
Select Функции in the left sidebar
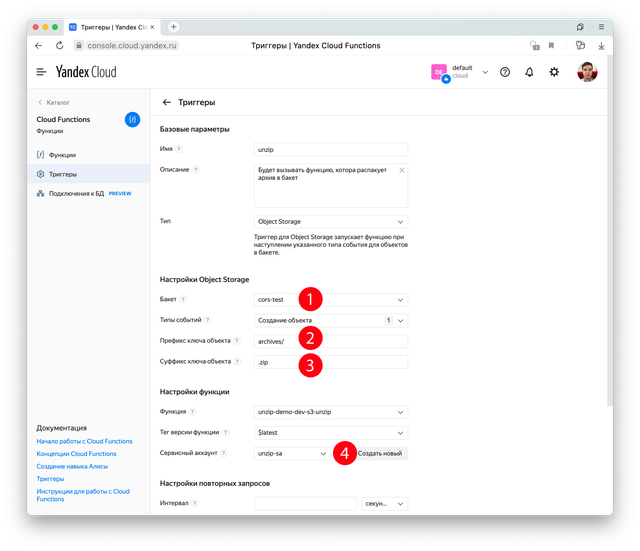(x=62, y=155)
